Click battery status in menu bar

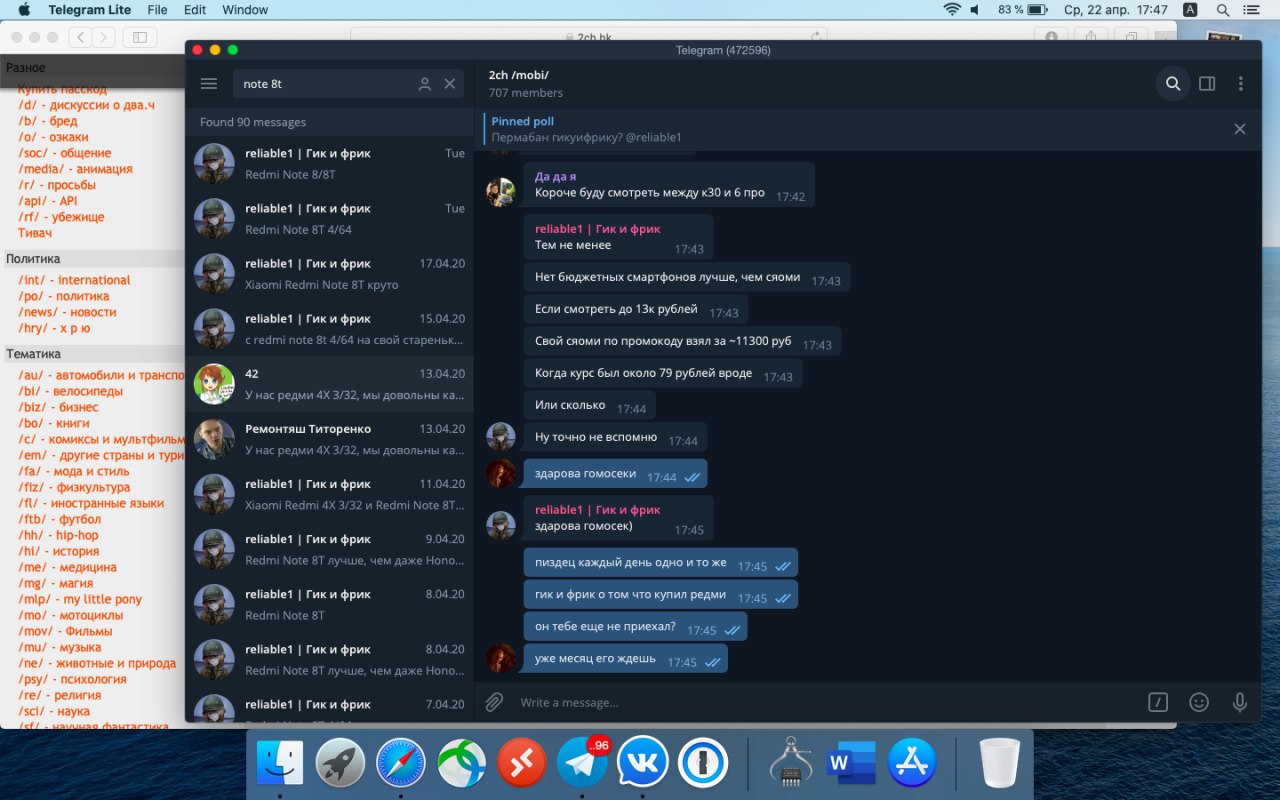pyautogui.click(x=1025, y=10)
